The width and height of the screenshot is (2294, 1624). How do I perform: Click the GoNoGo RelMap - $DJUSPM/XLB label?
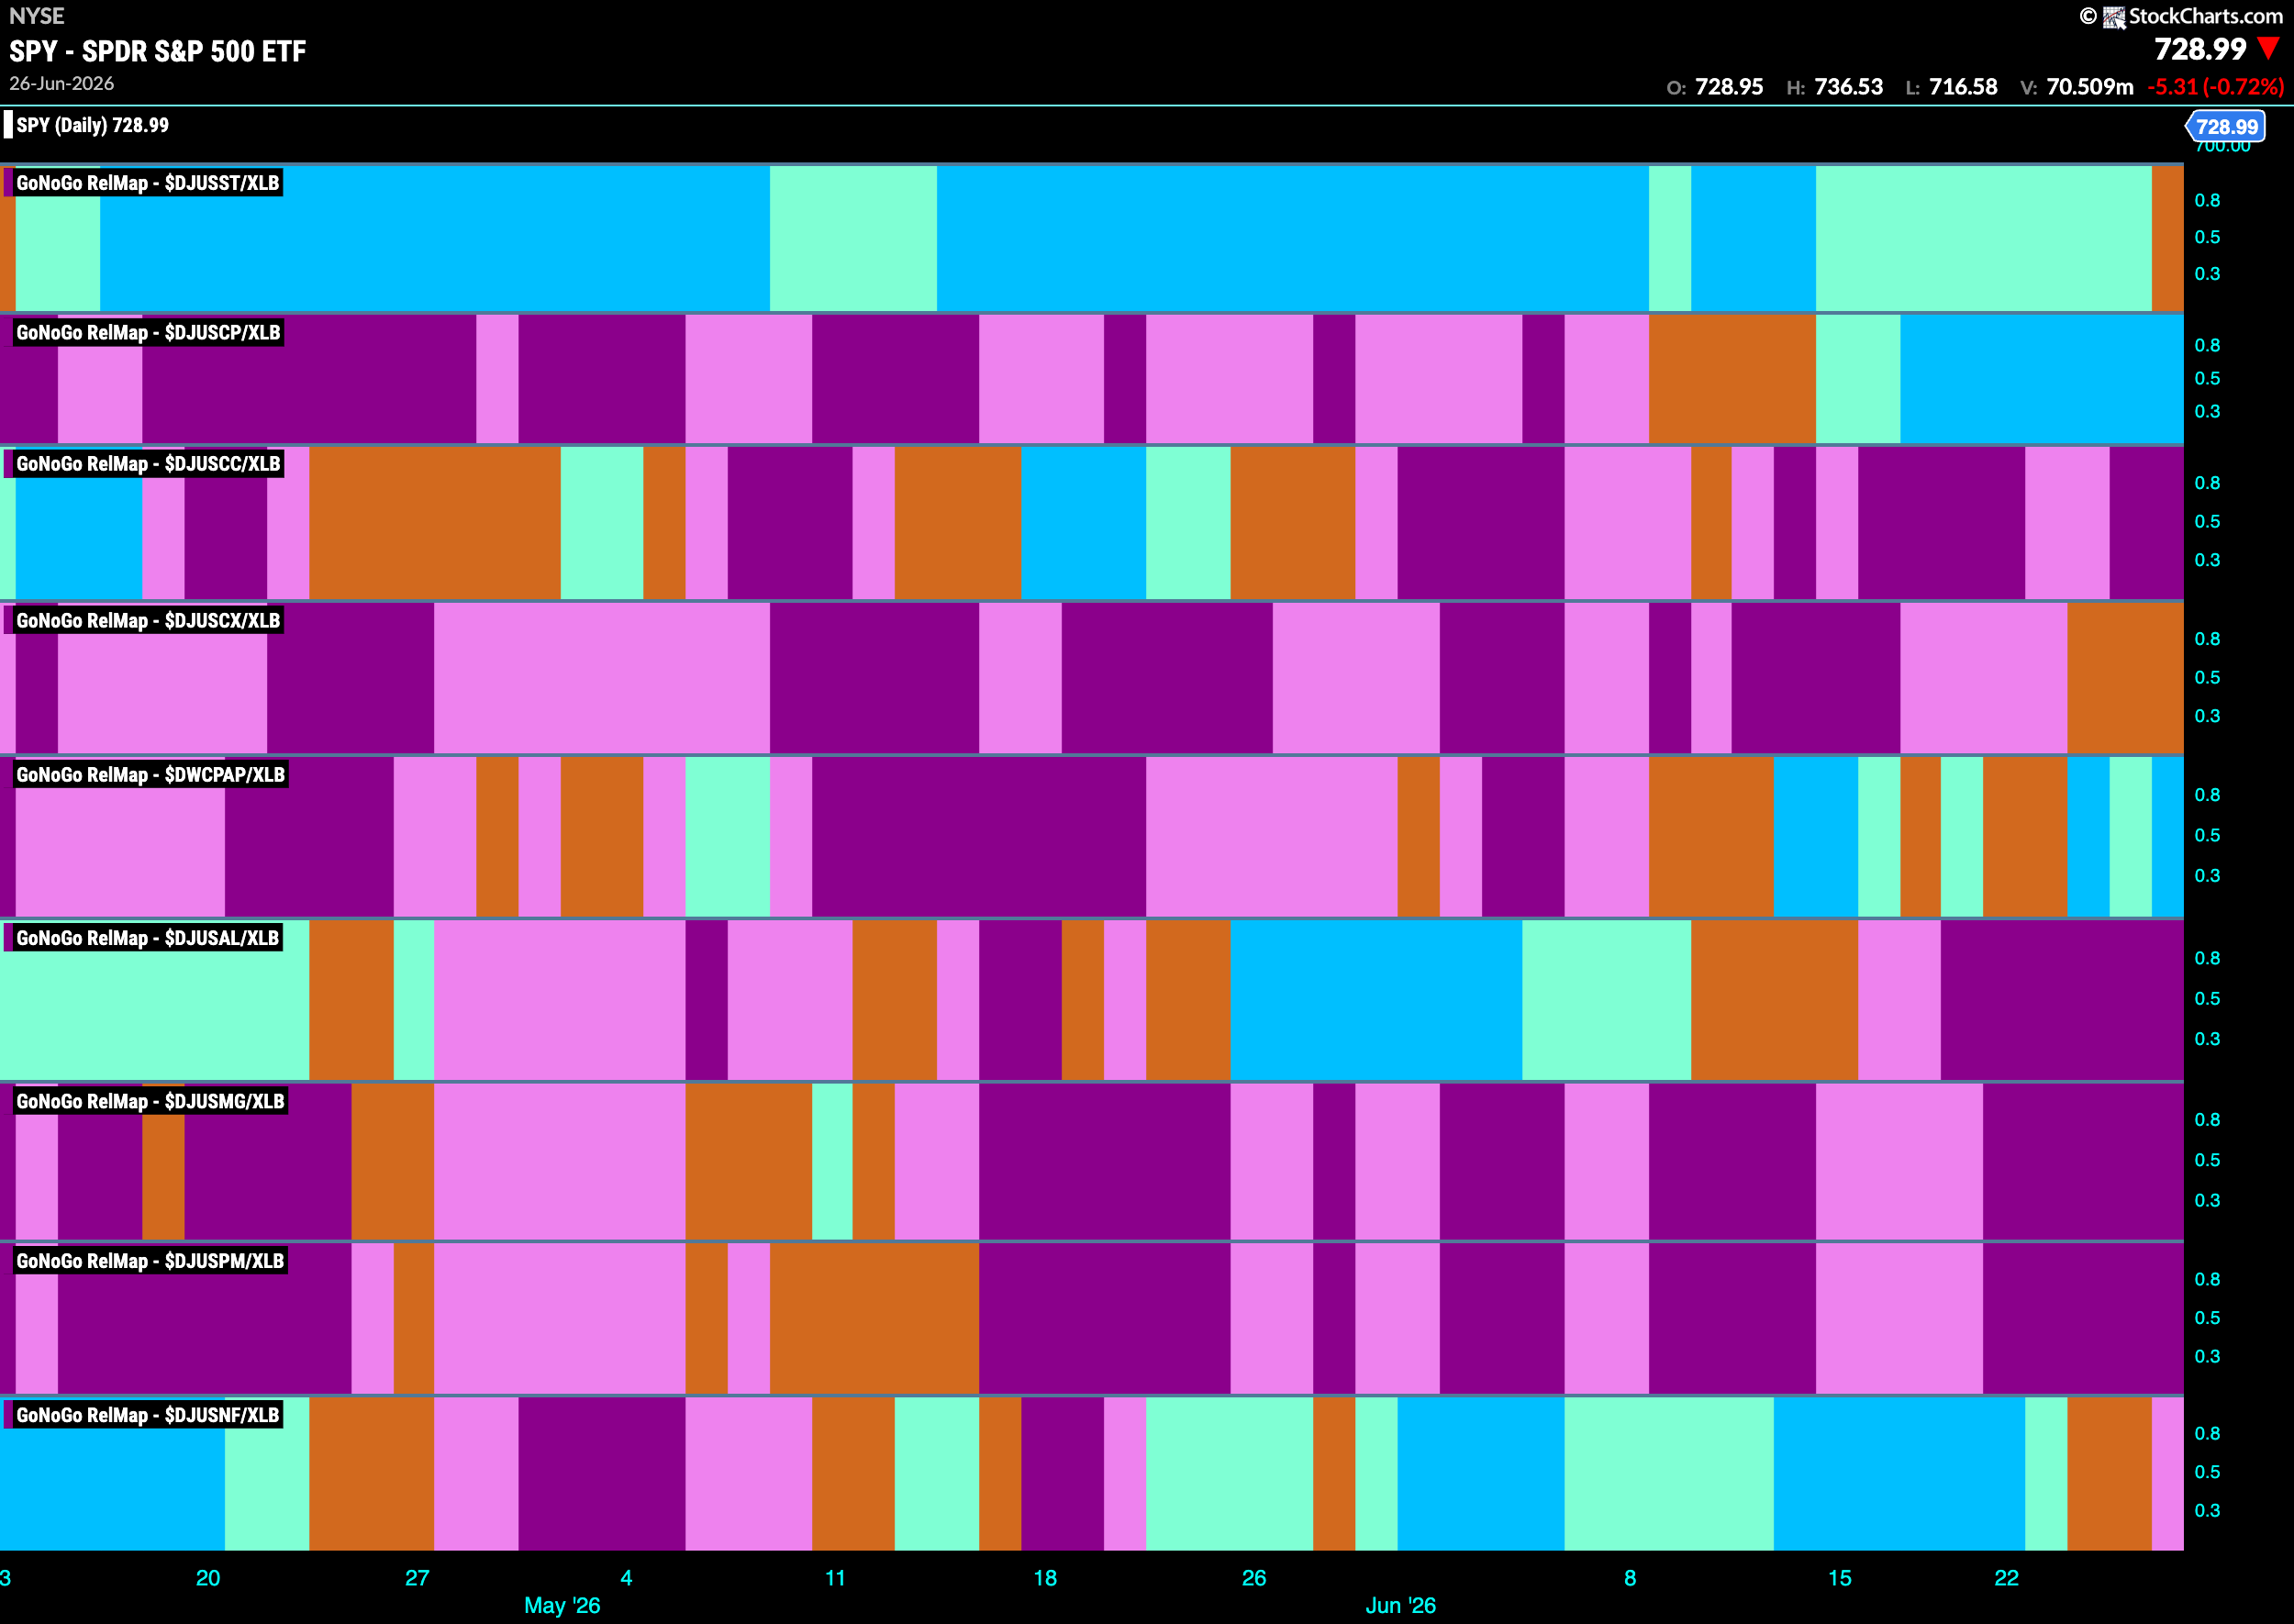[x=150, y=1261]
